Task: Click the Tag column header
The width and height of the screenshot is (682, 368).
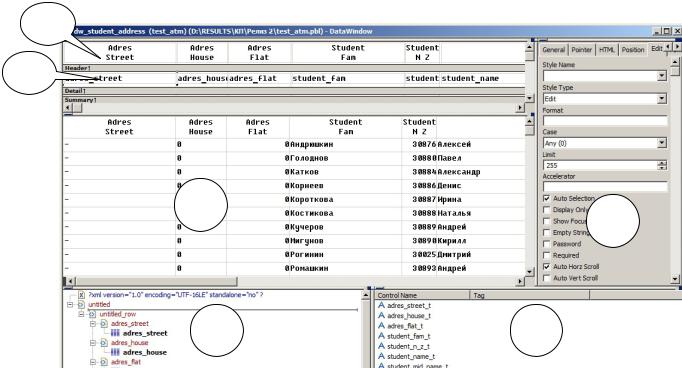Action: (x=530, y=295)
